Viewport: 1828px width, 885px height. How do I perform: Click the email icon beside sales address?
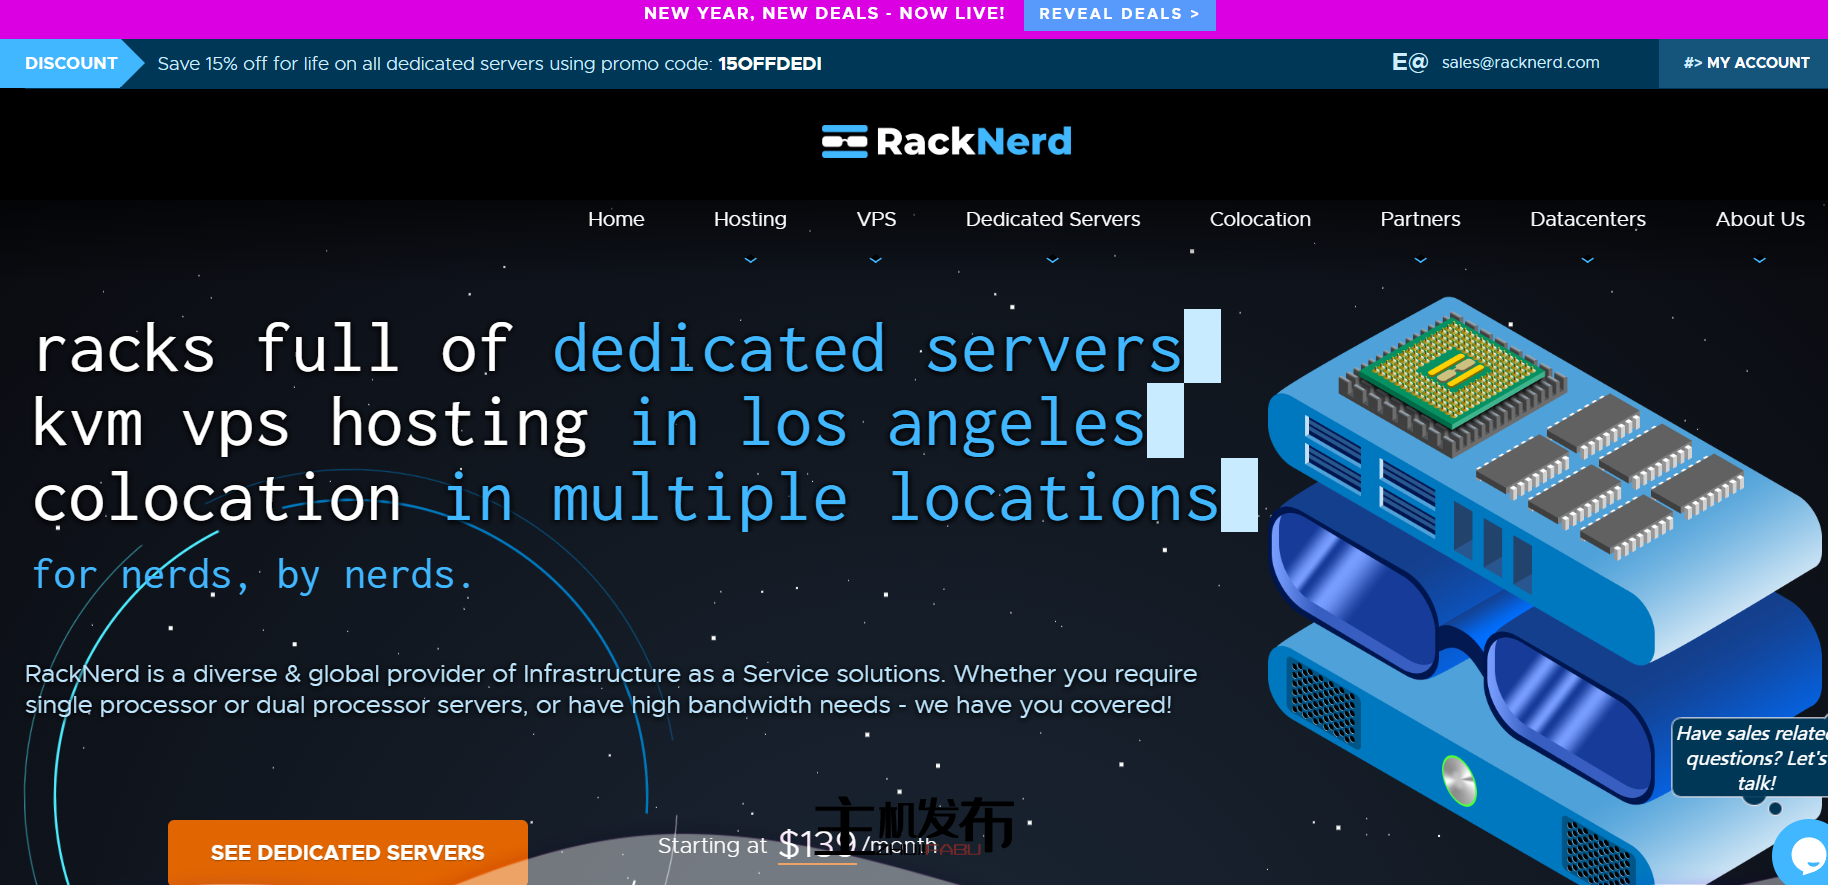(1409, 63)
